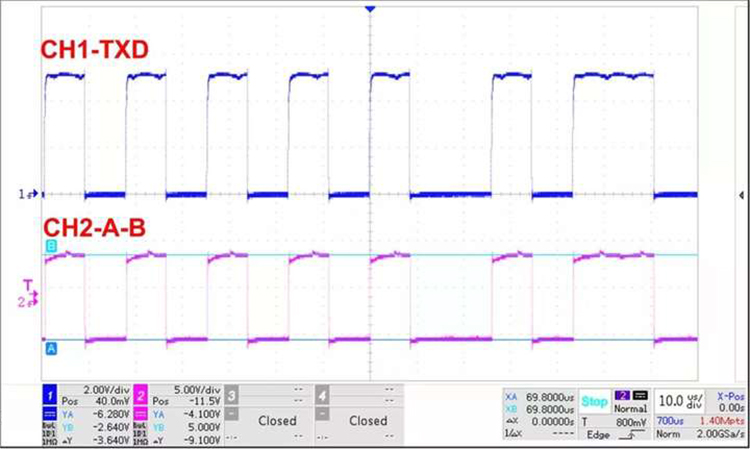This screenshot has width=750, height=449.
Task: Click the rising edge trigger slope icon
Action: pyautogui.click(x=631, y=434)
